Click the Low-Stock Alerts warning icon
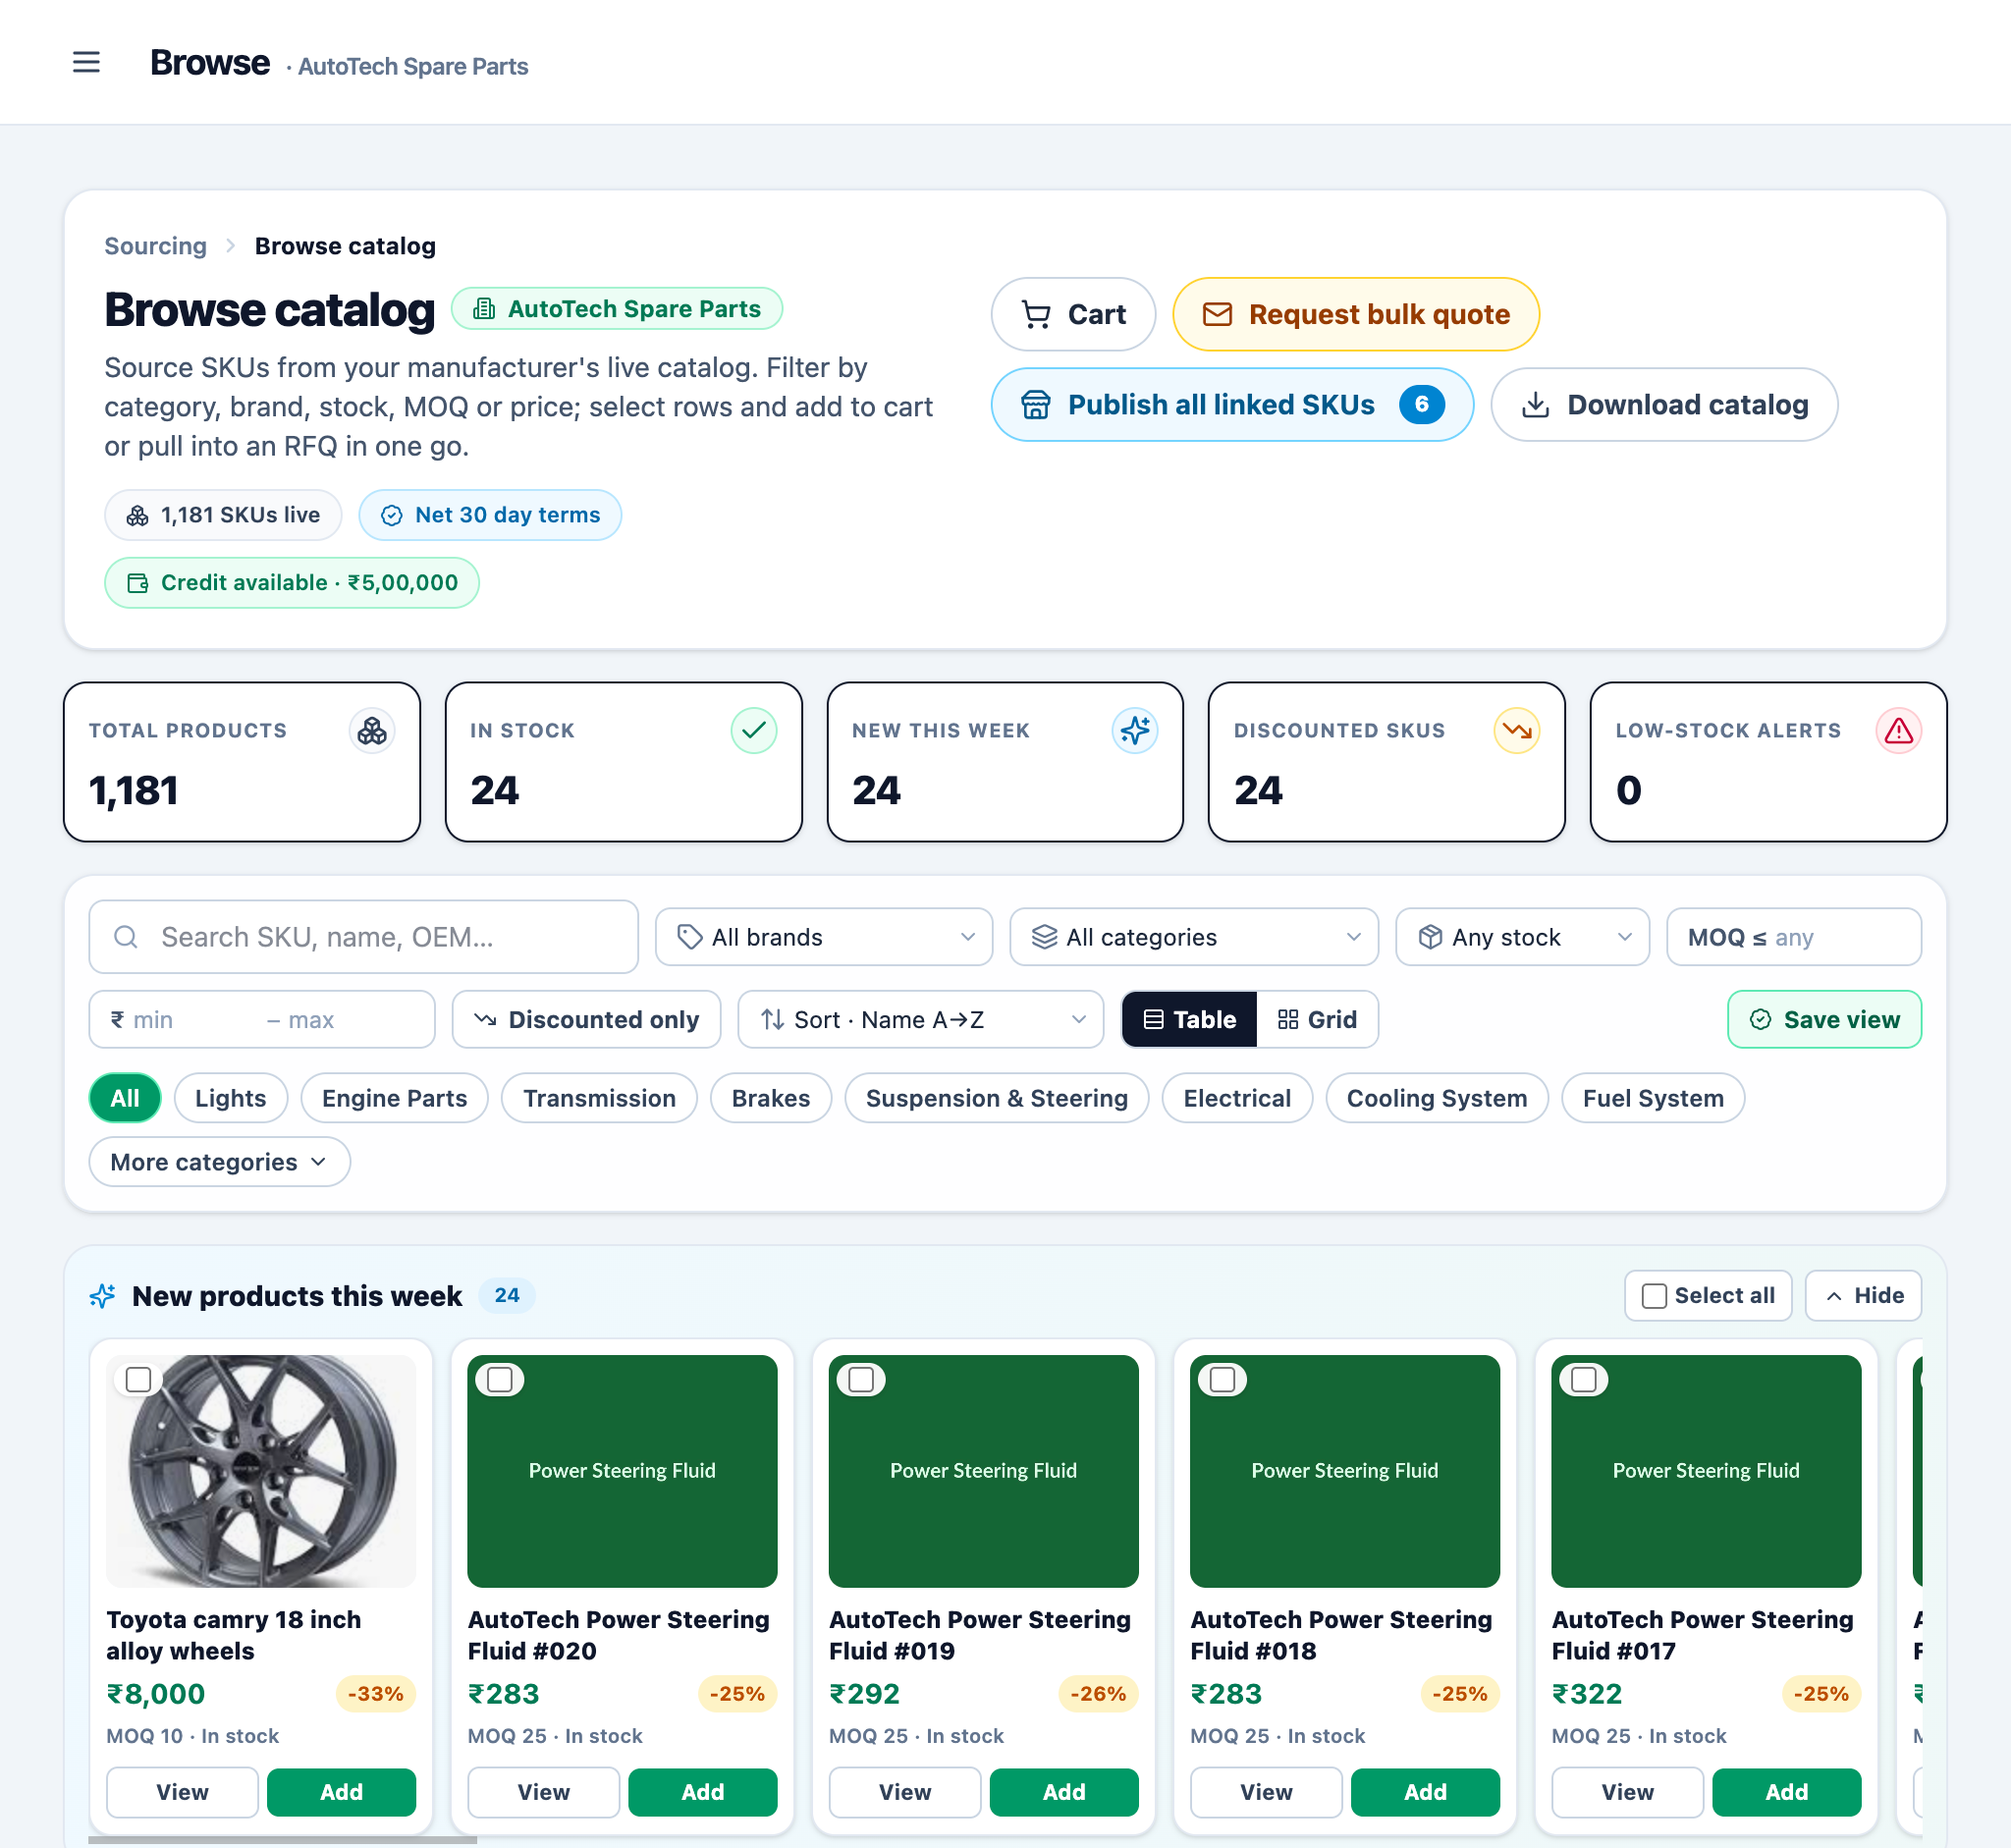This screenshot has height=1848, width=2011. tap(1899, 731)
